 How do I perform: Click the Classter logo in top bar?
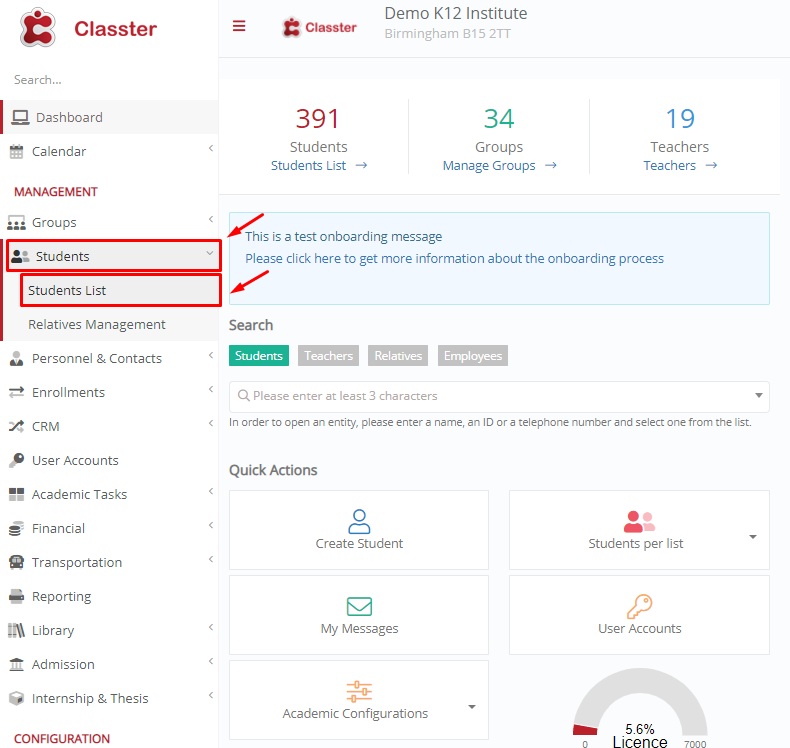[319, 27]
